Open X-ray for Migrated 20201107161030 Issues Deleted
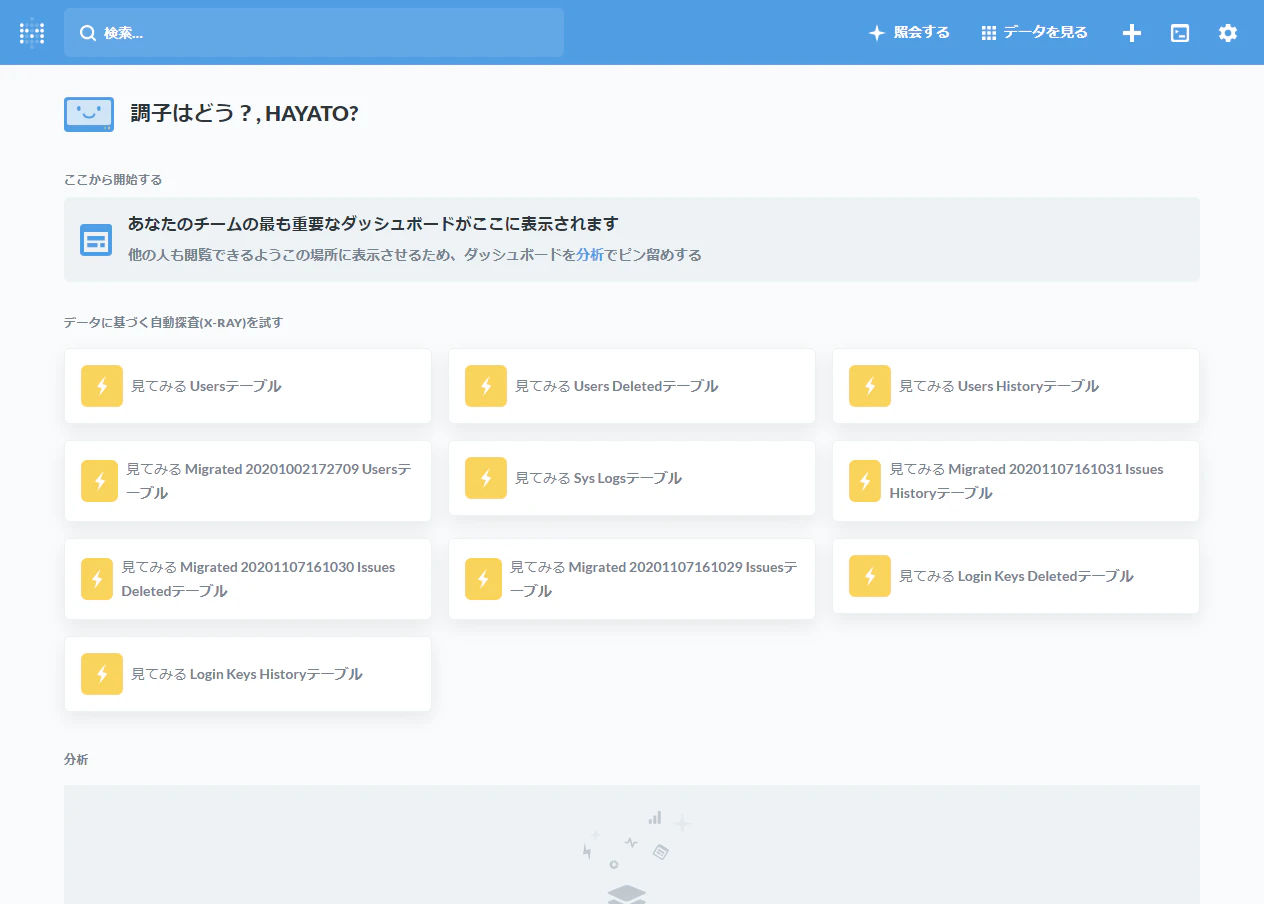Image resolution: width=1264 pixels, height=904 pixels. click(x=248, y=579)
